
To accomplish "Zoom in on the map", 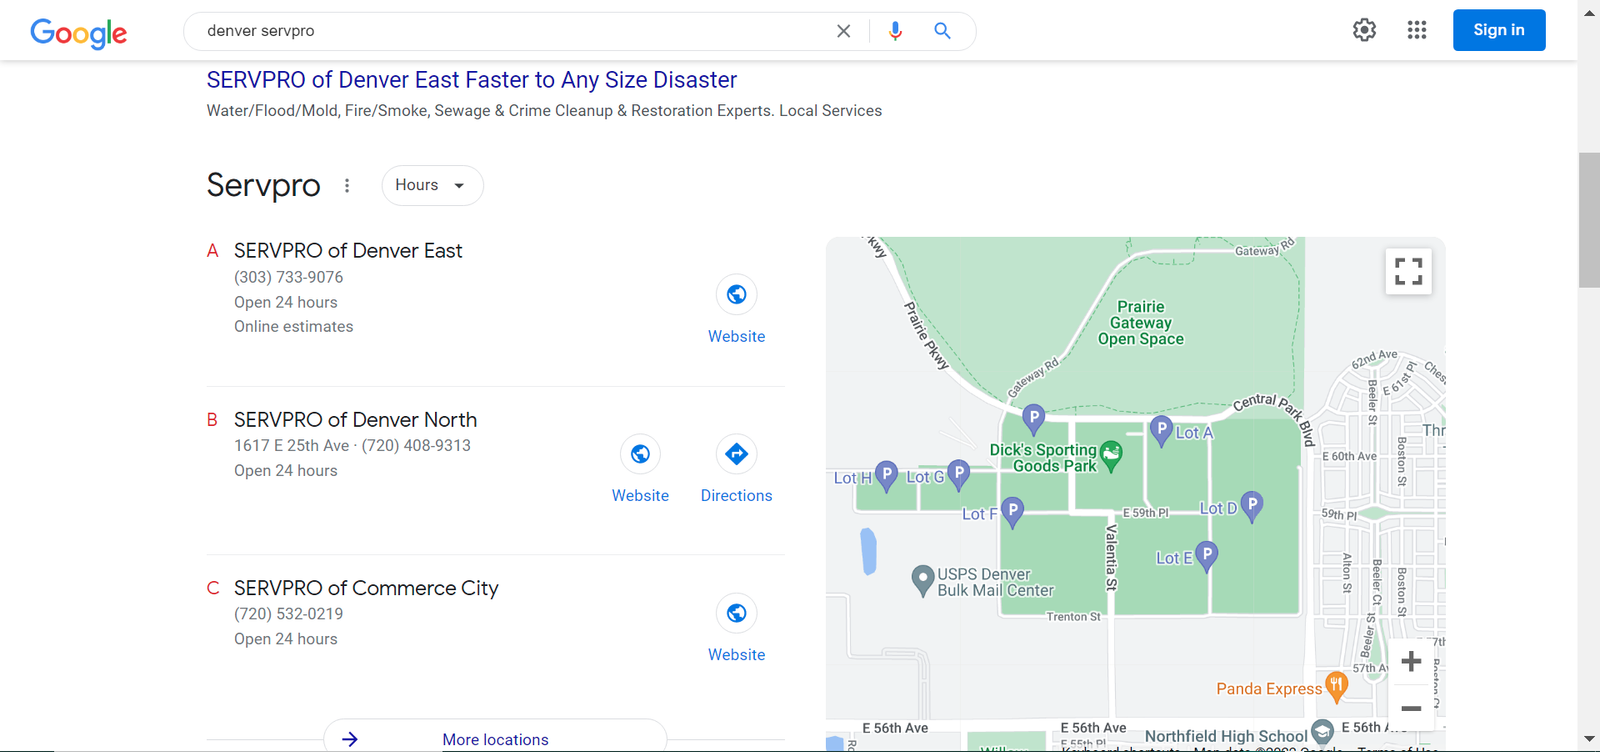I will tap(1411, 661).
